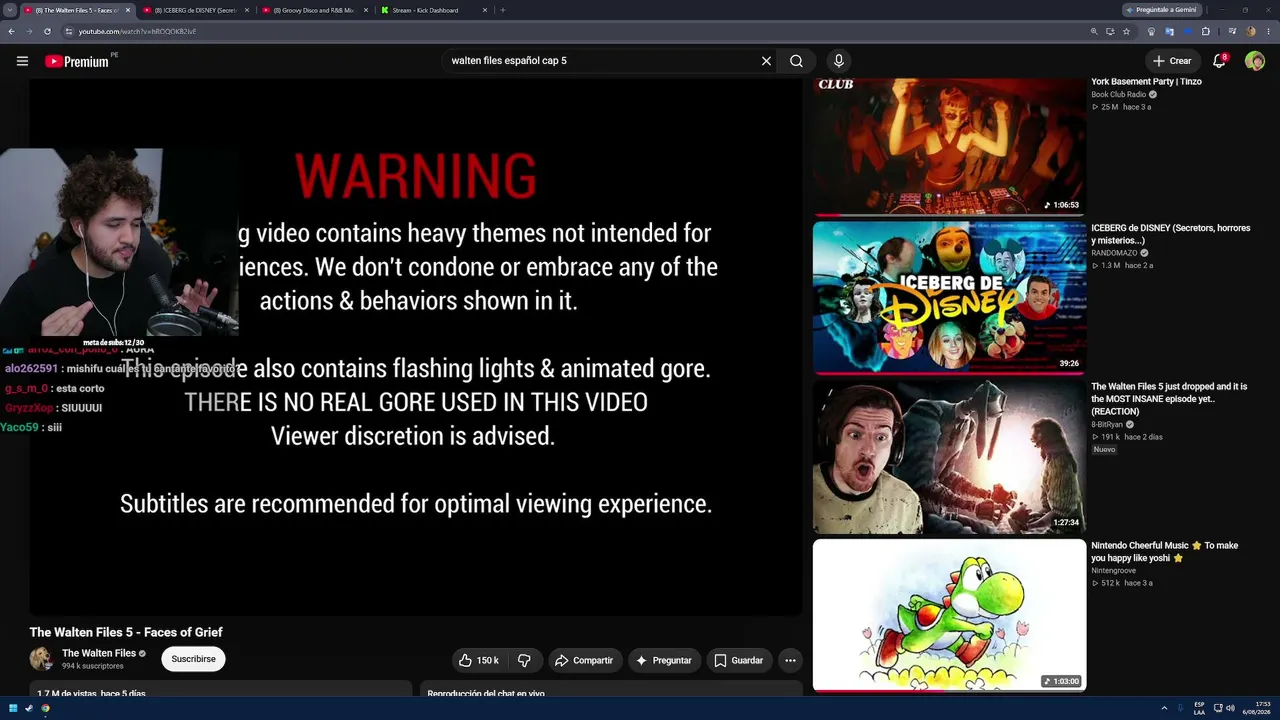Image resolution: width=1280 pixels, height=720 pixels.
Task: Reload the YouTube page
Action: tap(47, 31)
